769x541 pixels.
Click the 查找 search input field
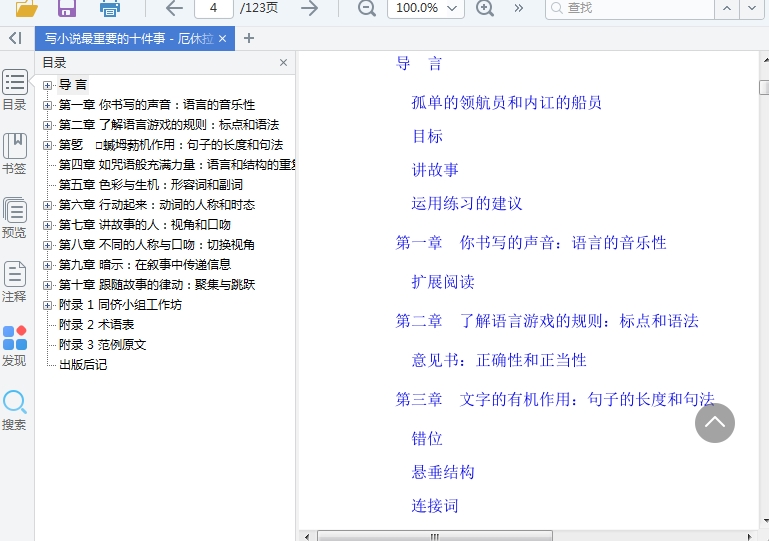(x=630, y=8)
